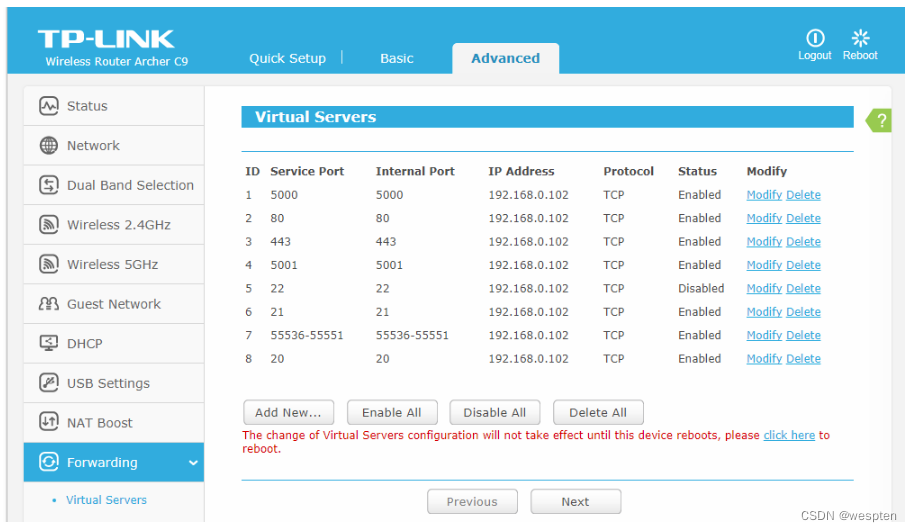This screenshot has height=532, width=912.
Task: Click the Previous button
Action: coord(472,501)
